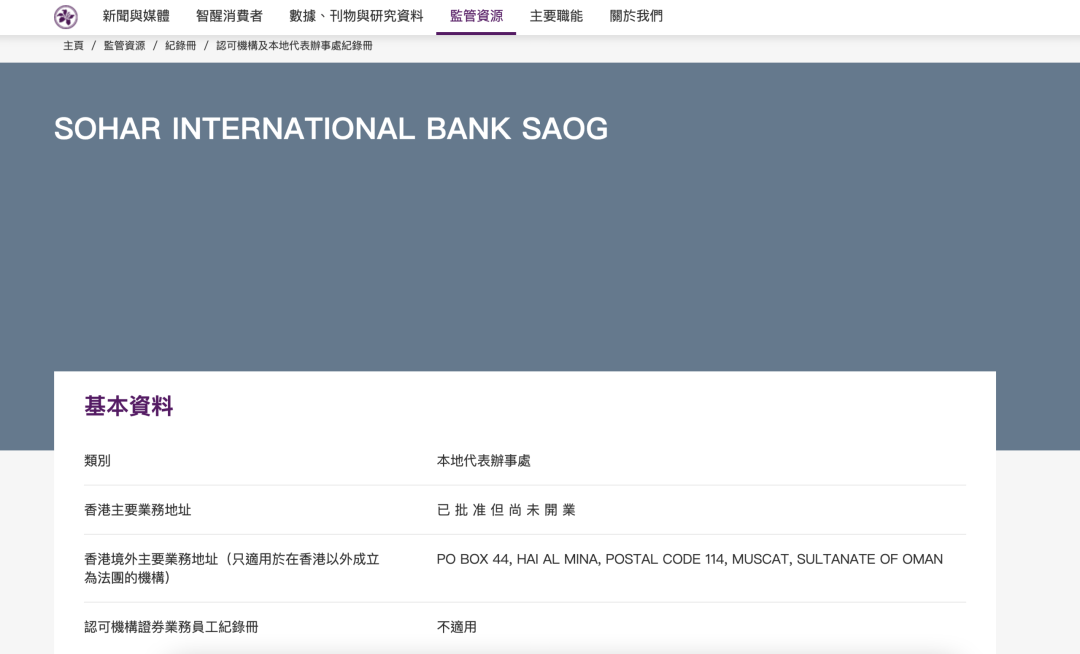Viewport: 1080px width, 654px height.
Task: Click the 類別 row label
Action: (97, 461)
